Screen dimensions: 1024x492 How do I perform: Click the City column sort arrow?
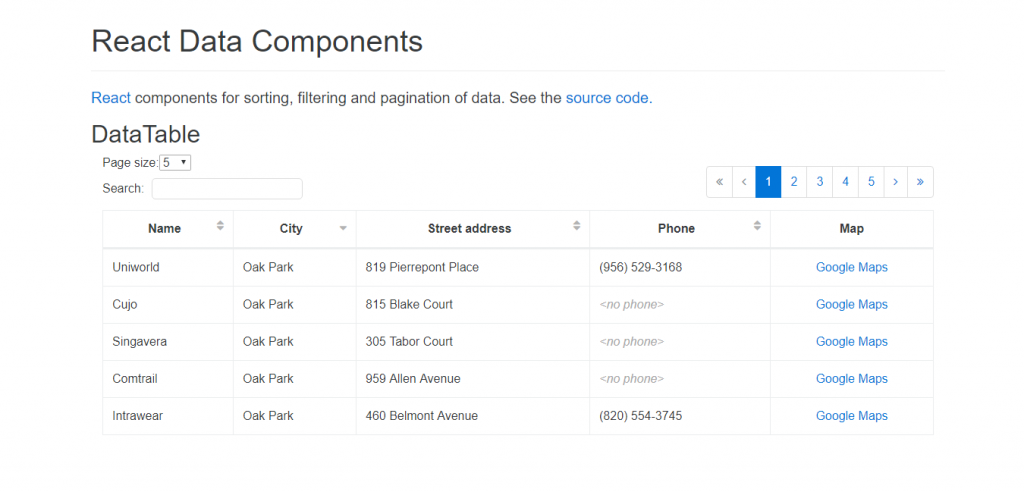(343, 229)
